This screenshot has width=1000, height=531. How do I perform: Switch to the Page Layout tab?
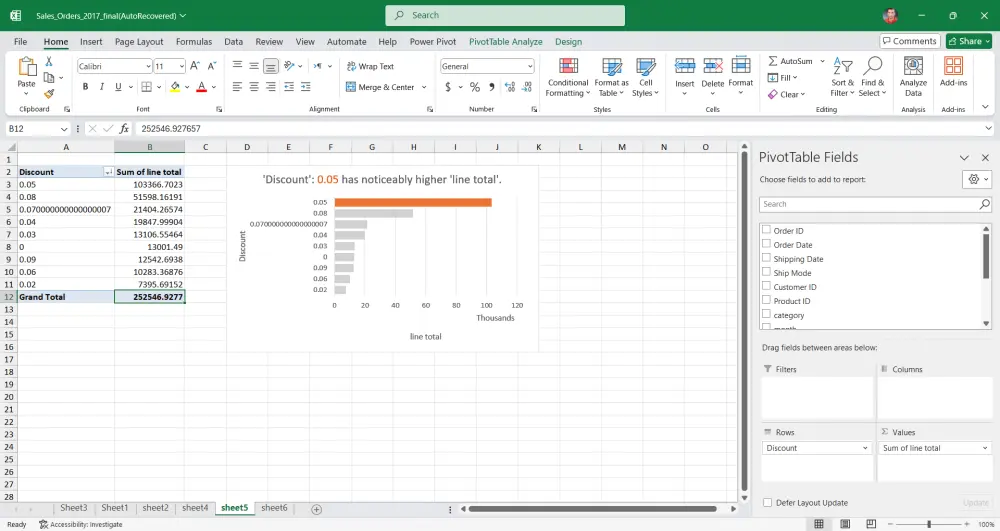[139, 41]
